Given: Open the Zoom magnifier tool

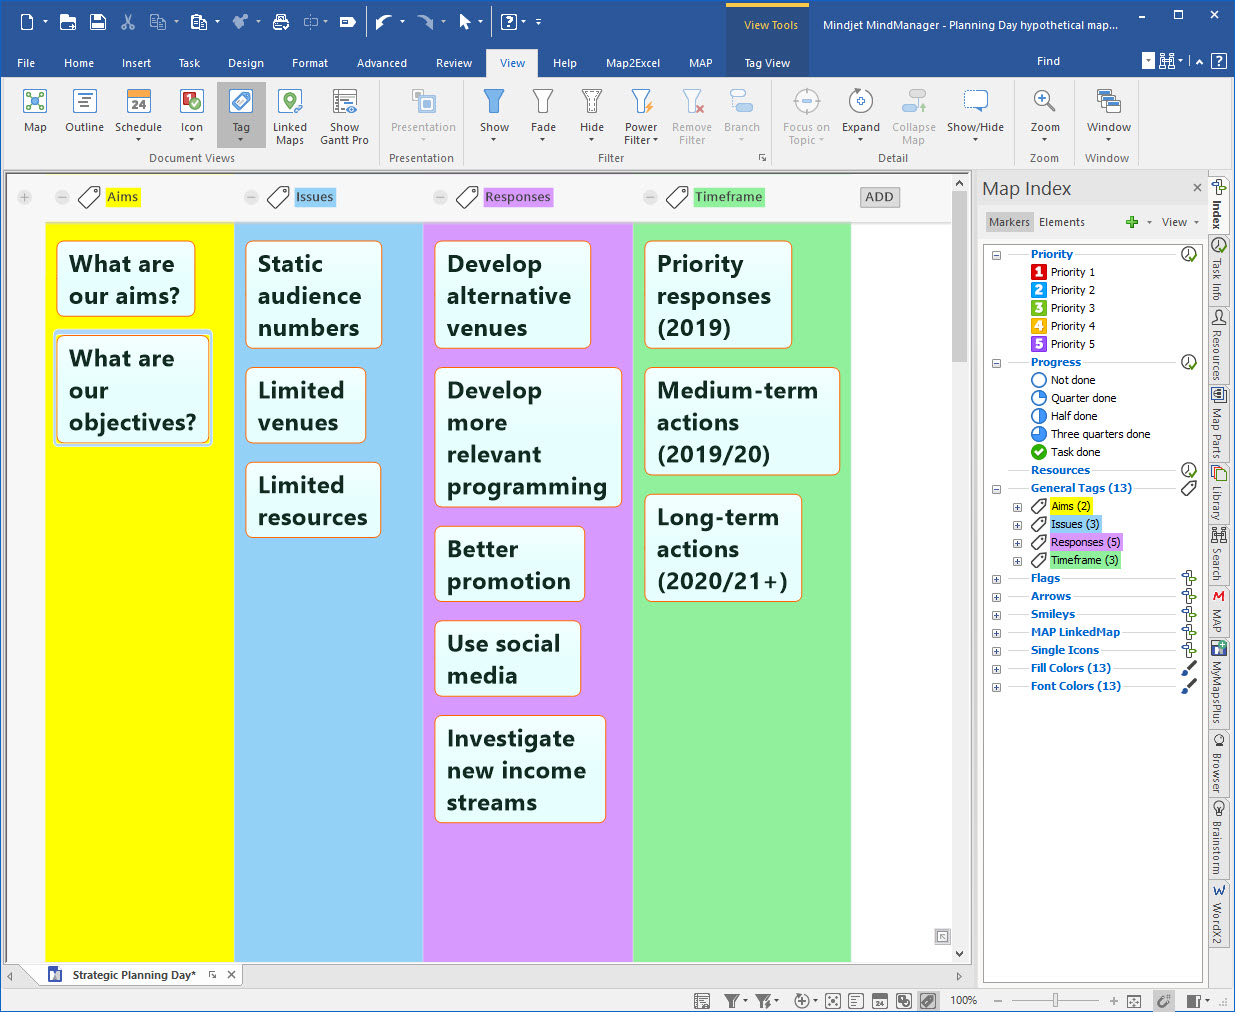Looking at the screenshot, I should (x=1044, y=111).
